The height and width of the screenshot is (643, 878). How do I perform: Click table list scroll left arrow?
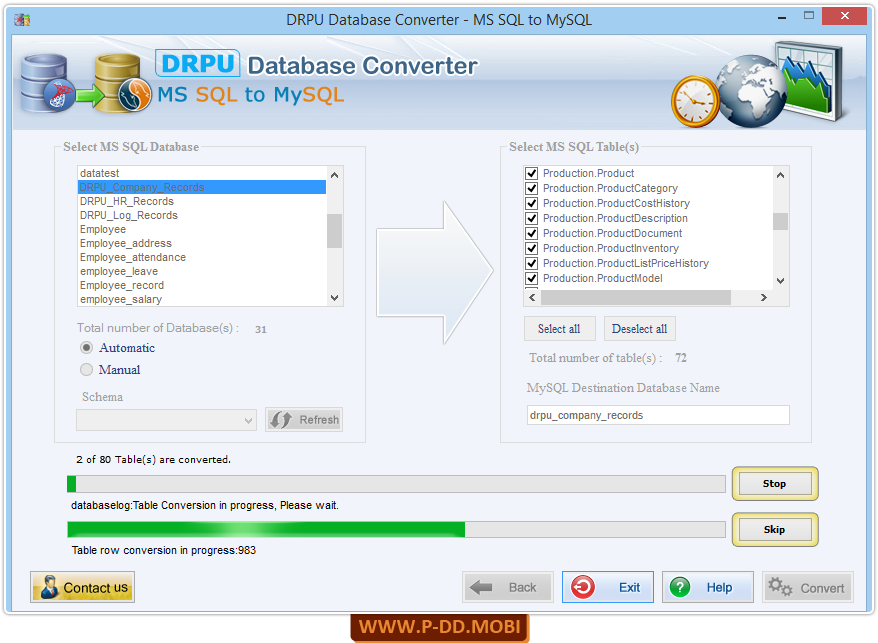click(533, 297)
